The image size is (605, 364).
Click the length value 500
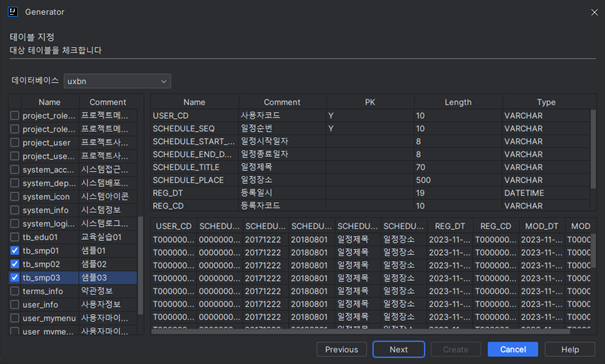pos(423,180)
